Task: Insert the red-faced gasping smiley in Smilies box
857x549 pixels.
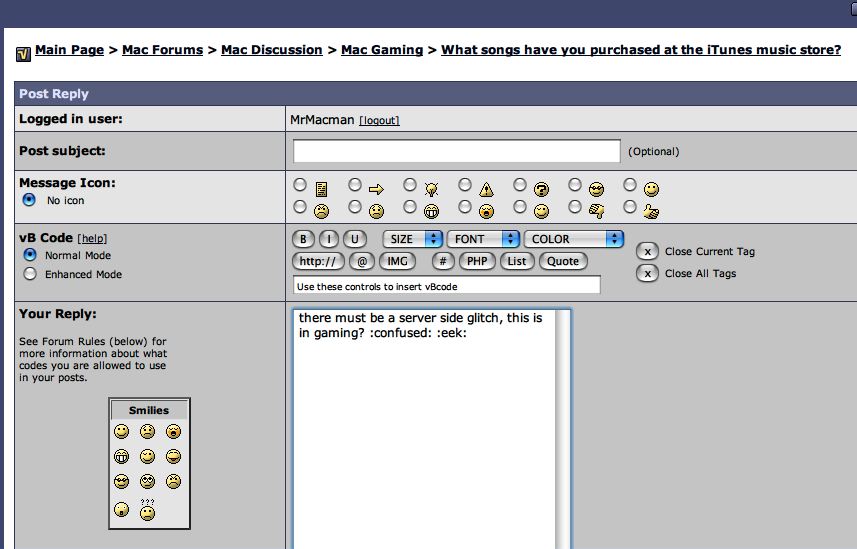Action: (173, 431)
